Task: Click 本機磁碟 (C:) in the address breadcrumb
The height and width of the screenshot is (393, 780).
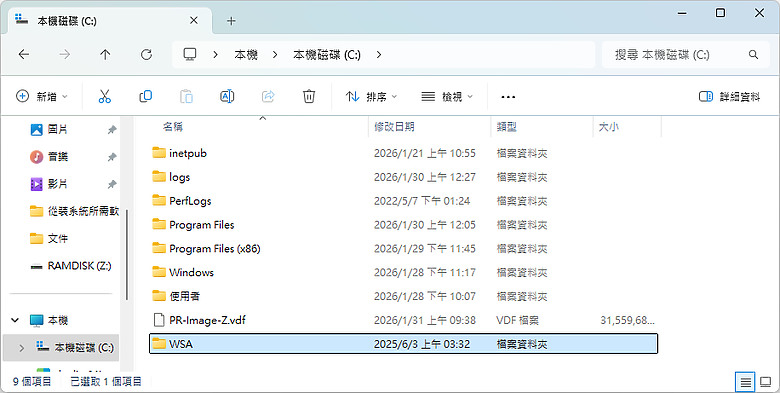Action: (x=327, y=55)
